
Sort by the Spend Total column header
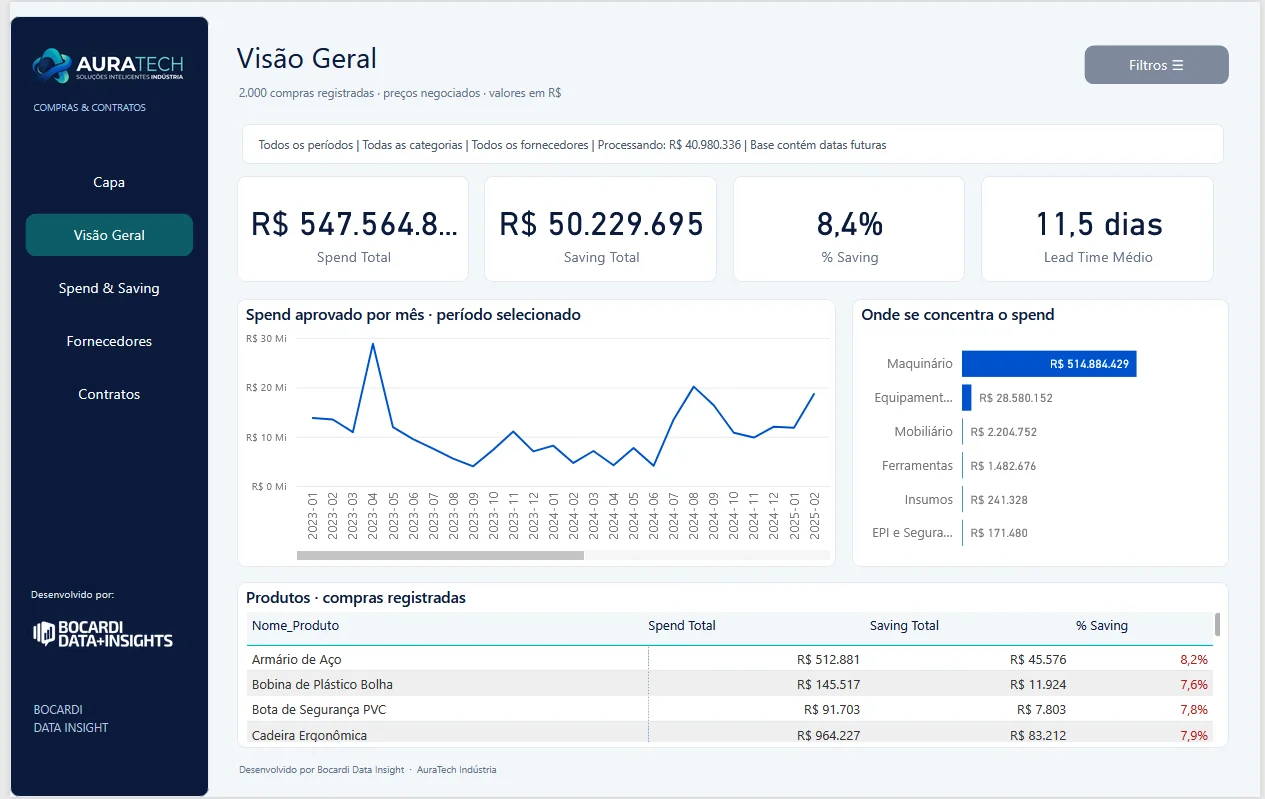[682, 626]
